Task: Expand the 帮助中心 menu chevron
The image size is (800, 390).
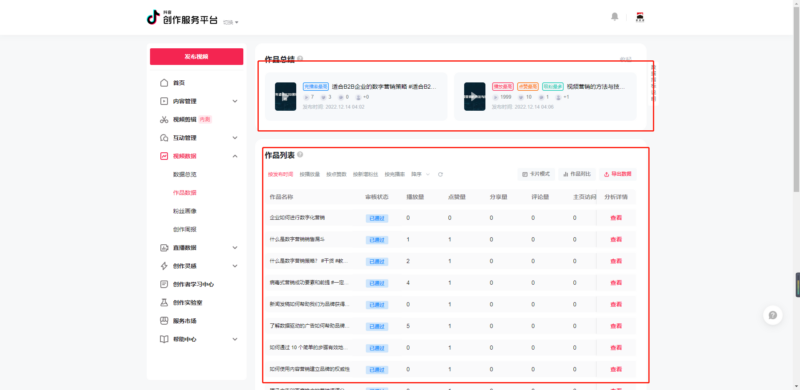Action: point(235,339)
